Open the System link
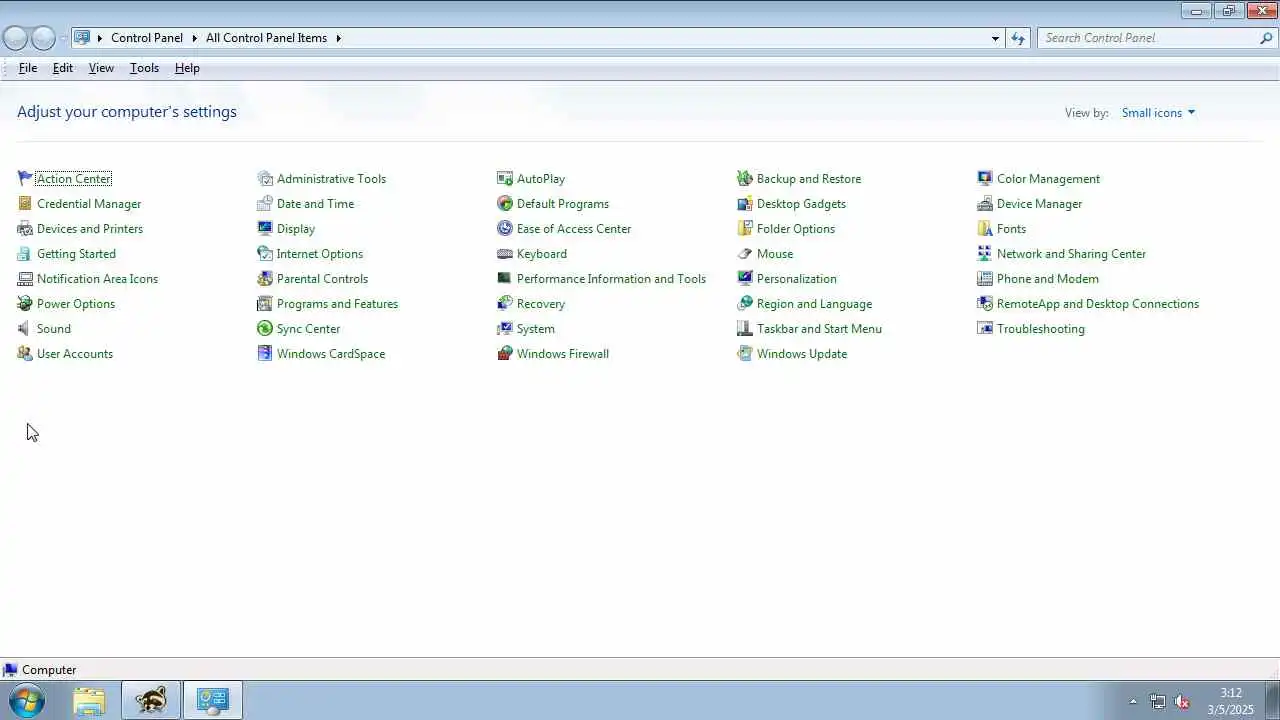 click(x=536, y=329)
